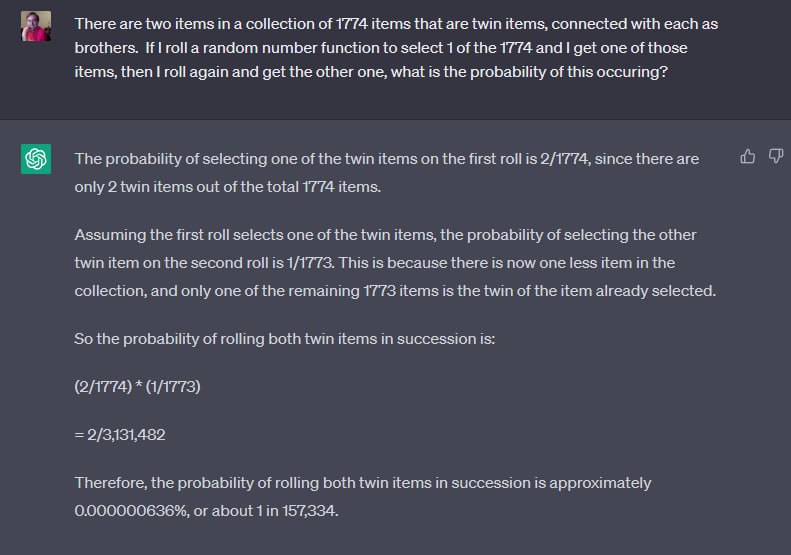791x555 pixels.
Task: Click the text '1 in 157,334'
Action: [296, 511]
